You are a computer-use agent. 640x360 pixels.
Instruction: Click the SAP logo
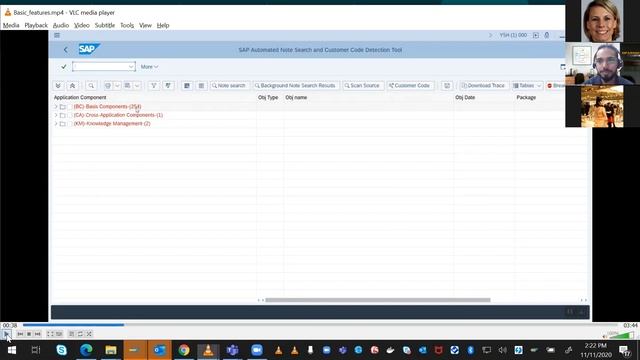pos(89,49)
